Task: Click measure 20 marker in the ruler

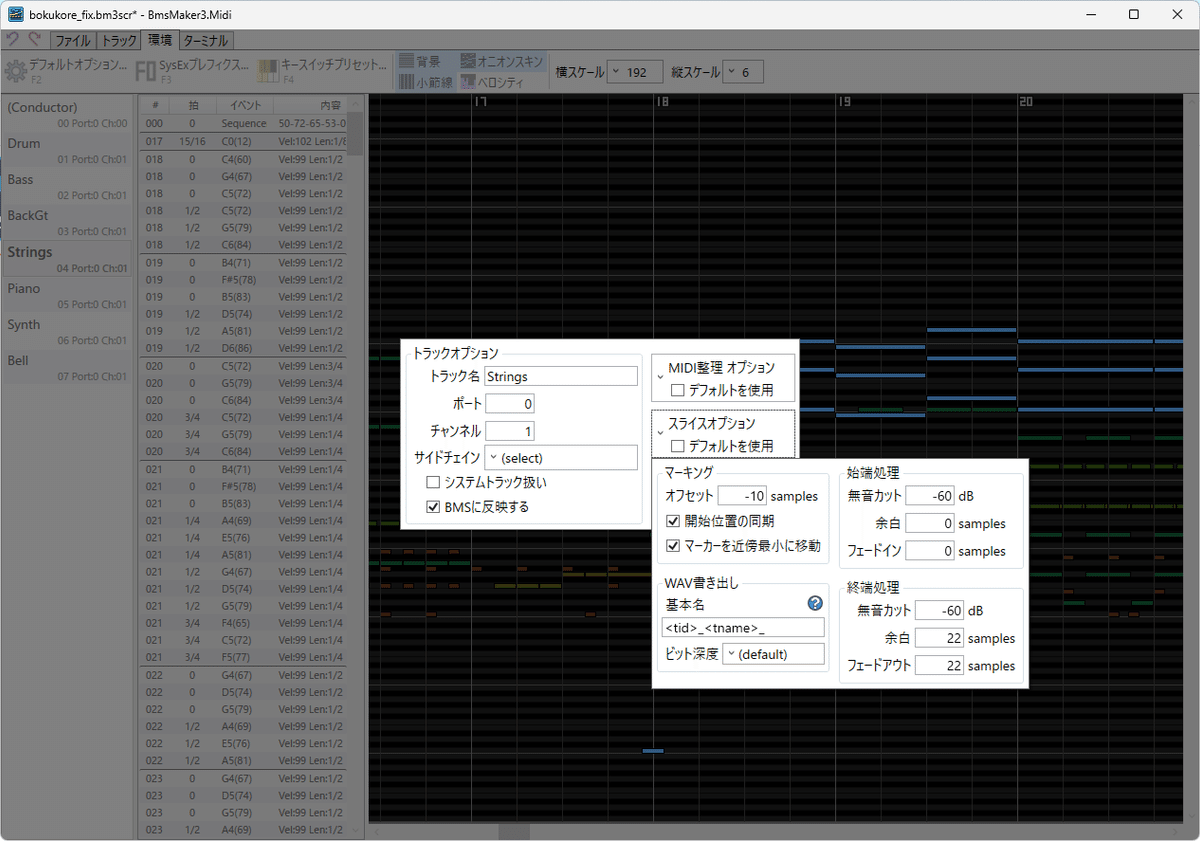Action: [x=1026, y=102]
